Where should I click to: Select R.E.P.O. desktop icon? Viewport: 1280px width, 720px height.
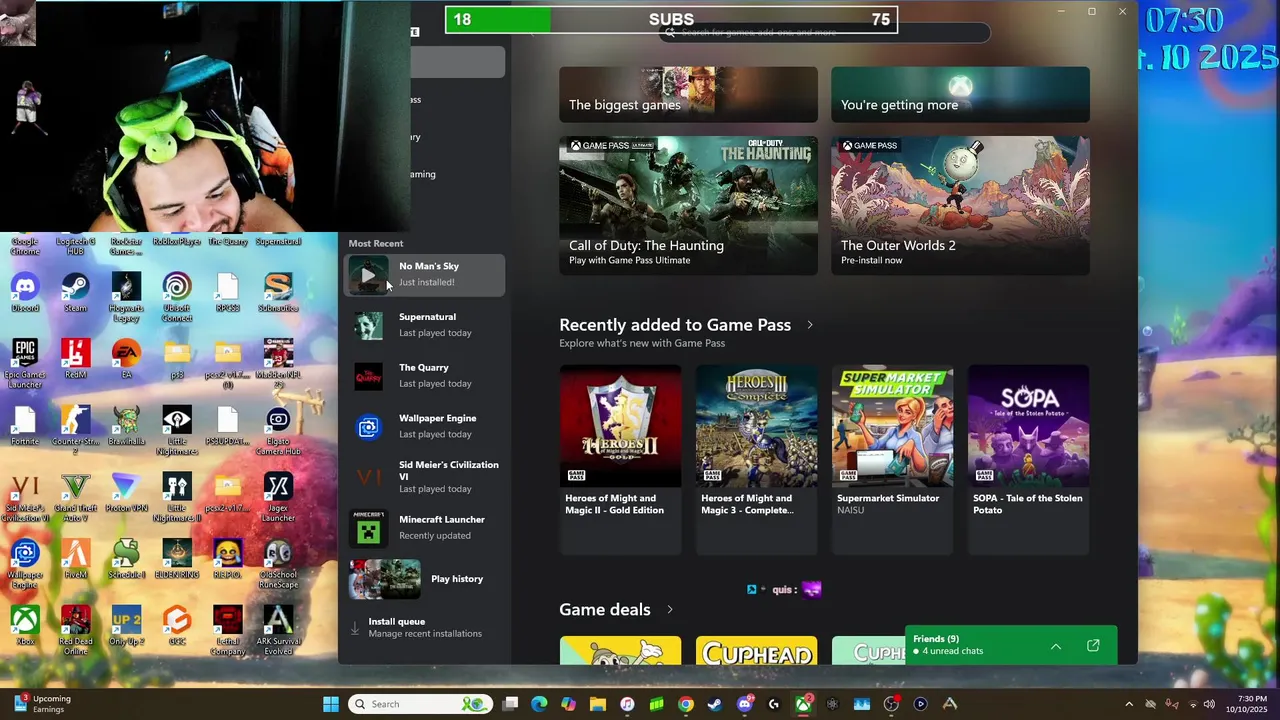[227, 559]
